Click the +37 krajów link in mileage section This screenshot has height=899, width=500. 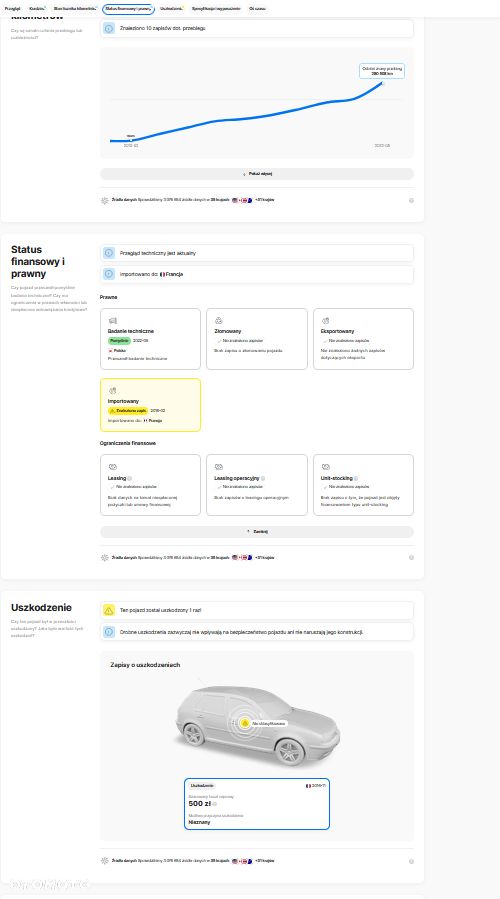265,200
